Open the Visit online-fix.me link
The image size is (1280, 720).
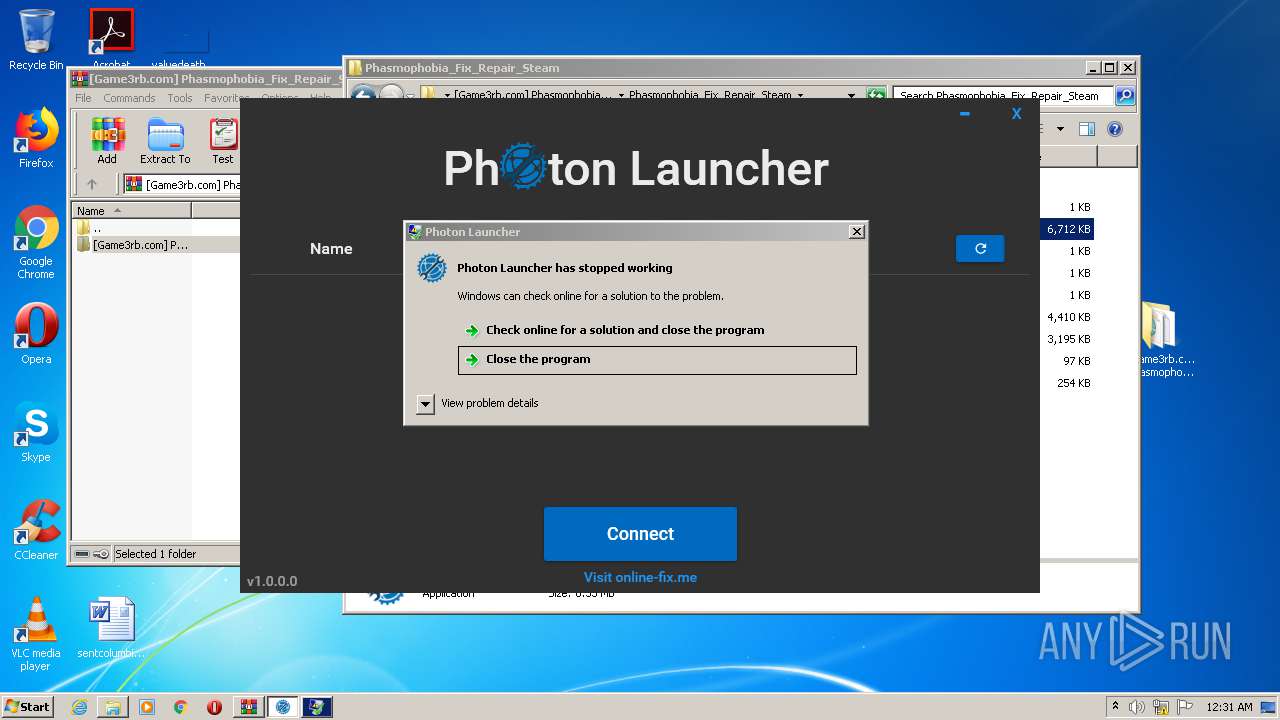tap(640, 577)
